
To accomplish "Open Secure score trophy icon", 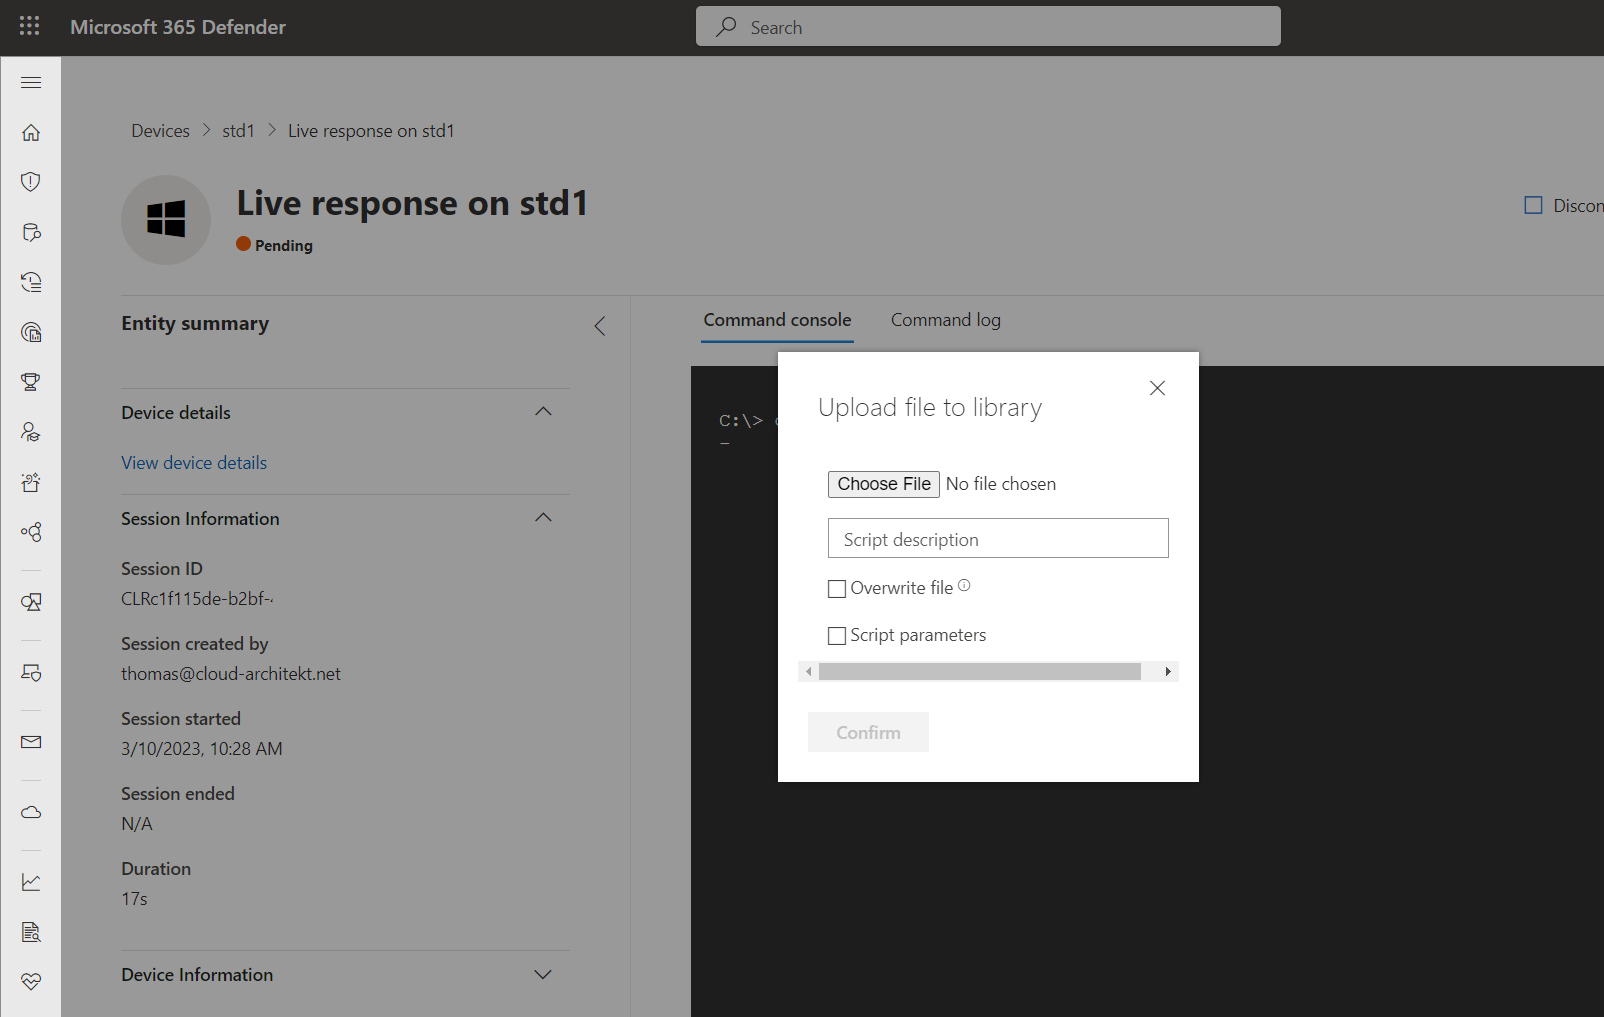I will point(31,382).
